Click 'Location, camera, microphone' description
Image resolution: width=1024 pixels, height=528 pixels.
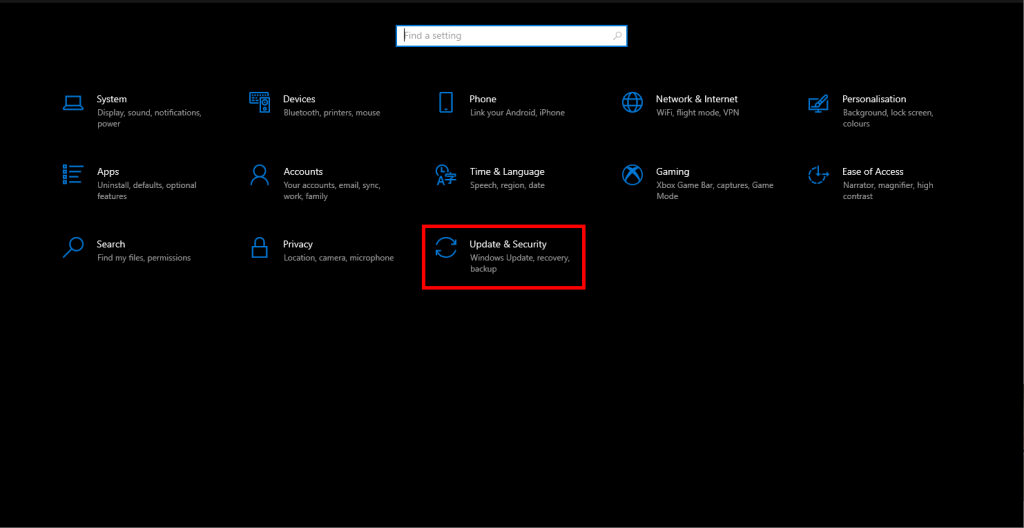point(339,258)
